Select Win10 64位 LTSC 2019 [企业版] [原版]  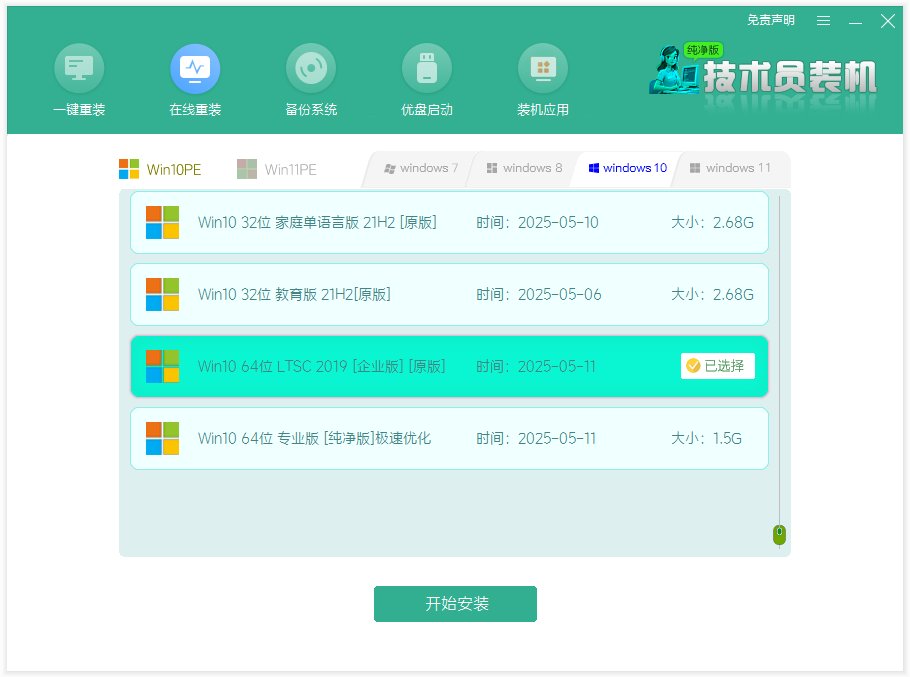[x=449, y=367]
